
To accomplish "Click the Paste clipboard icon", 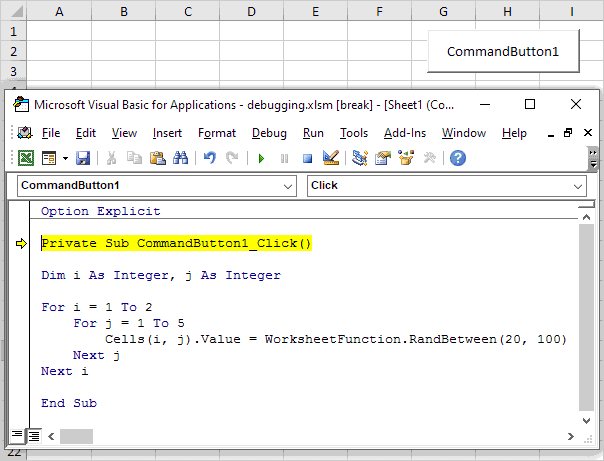I will pos(158,158).
